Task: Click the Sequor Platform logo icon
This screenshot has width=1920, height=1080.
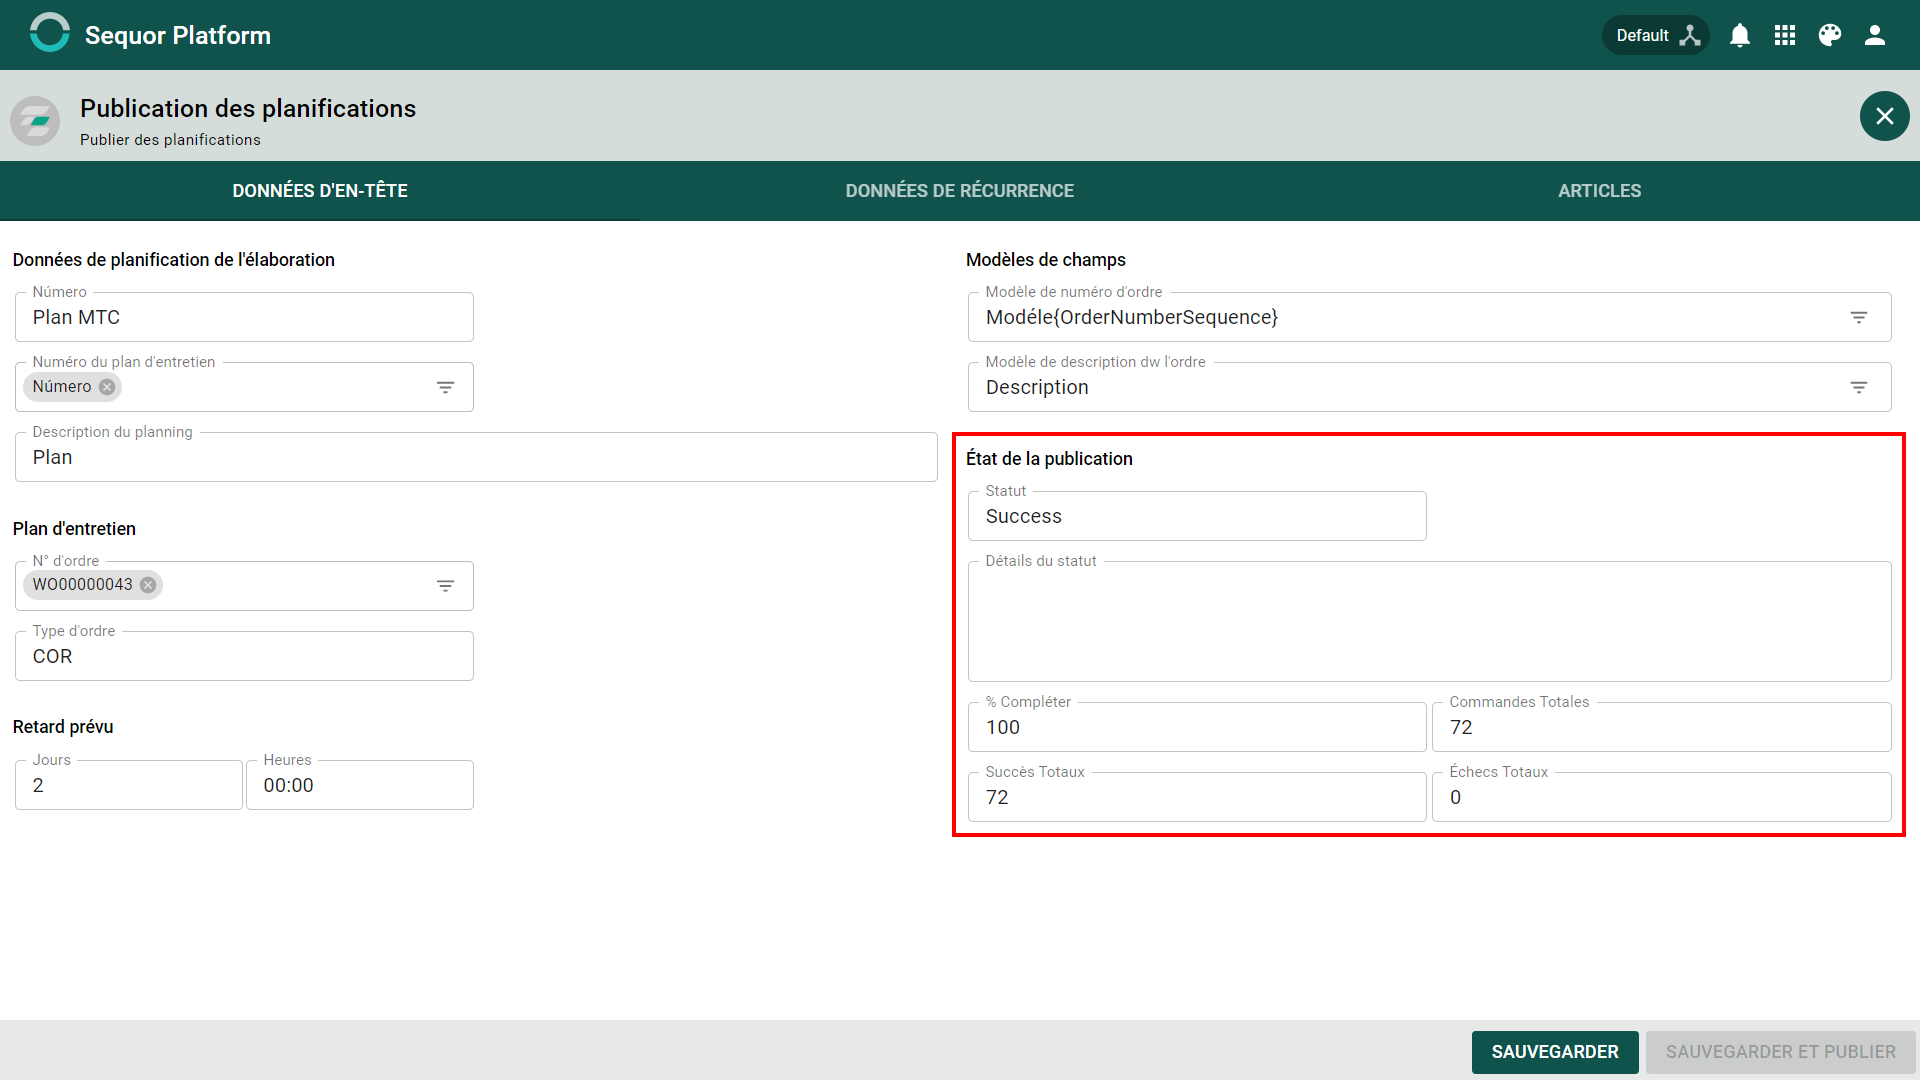Action: [49, 33]
